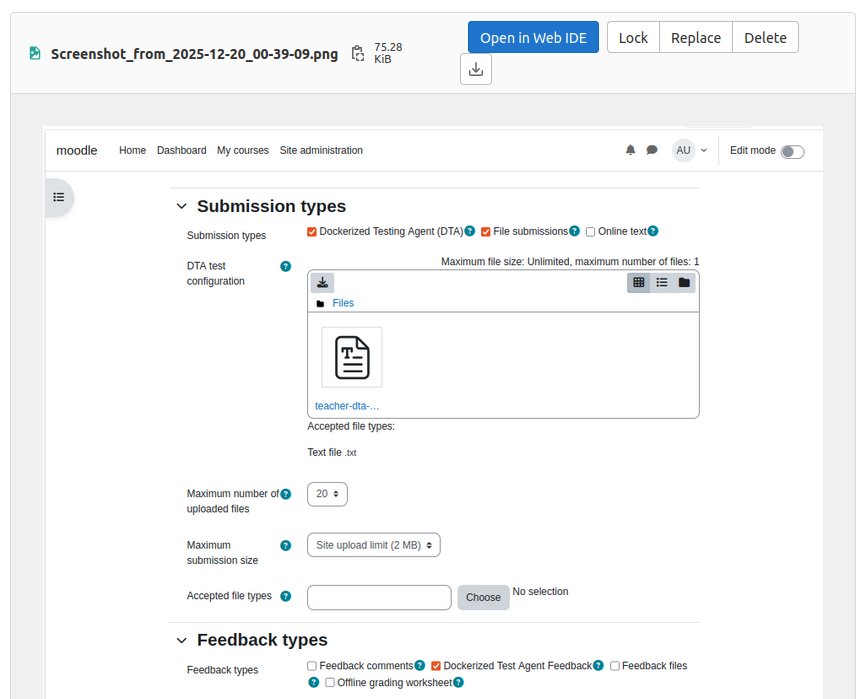
Task: Enable the Online text checkbox
Action: click(x=591, y=232)
